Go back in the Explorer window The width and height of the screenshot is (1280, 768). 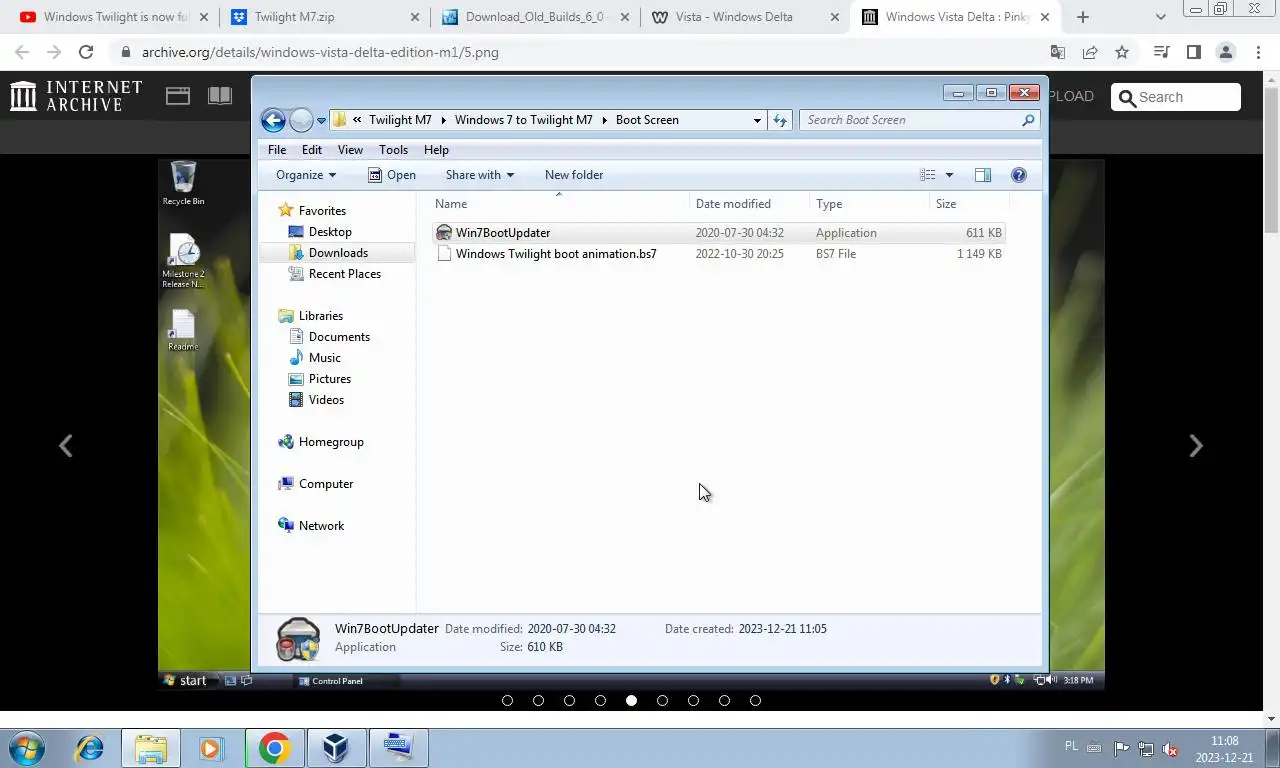point(273,120)
